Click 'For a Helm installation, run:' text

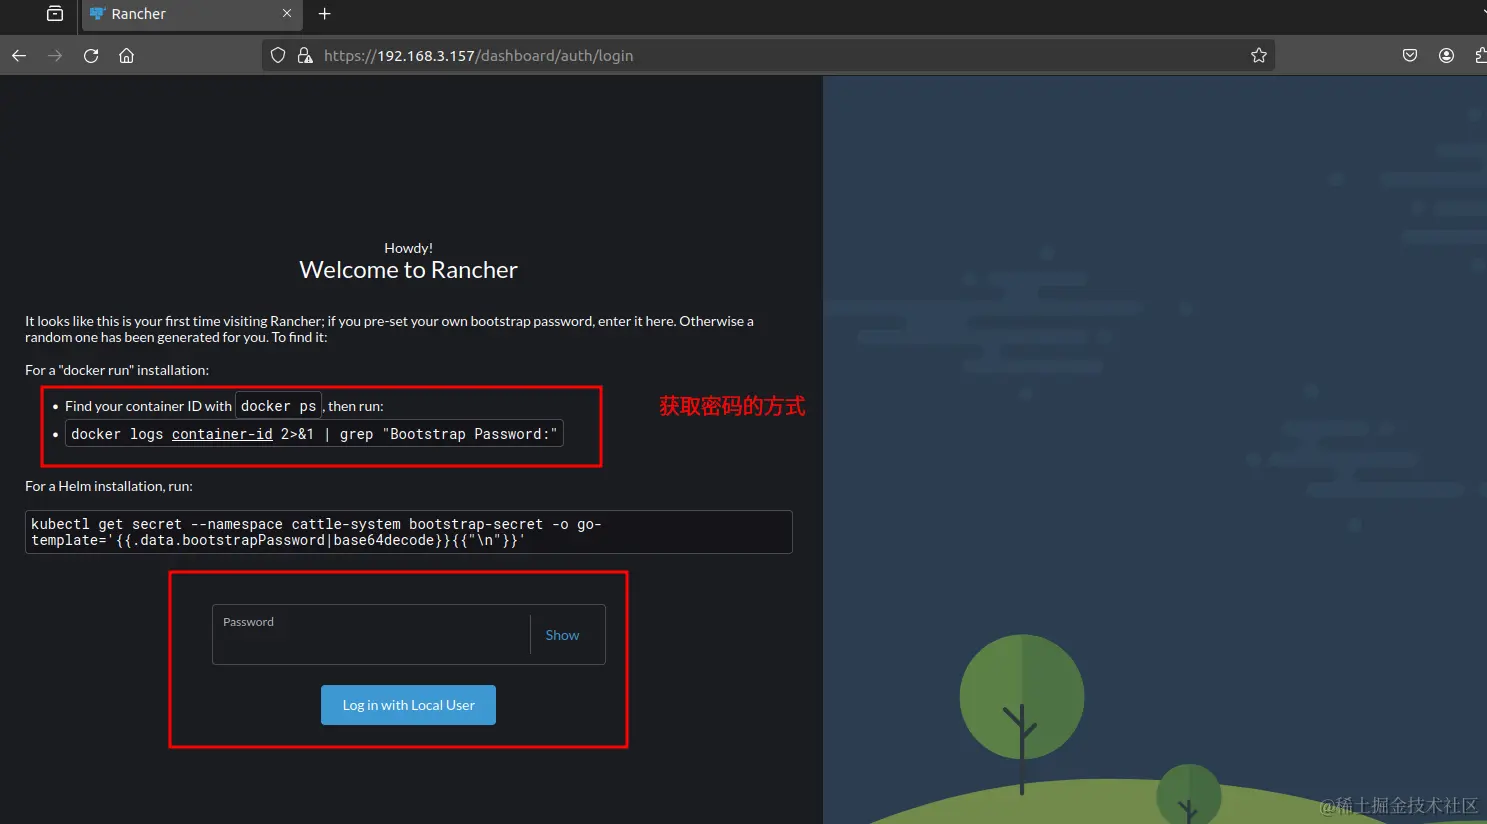[x=109, y=486]
